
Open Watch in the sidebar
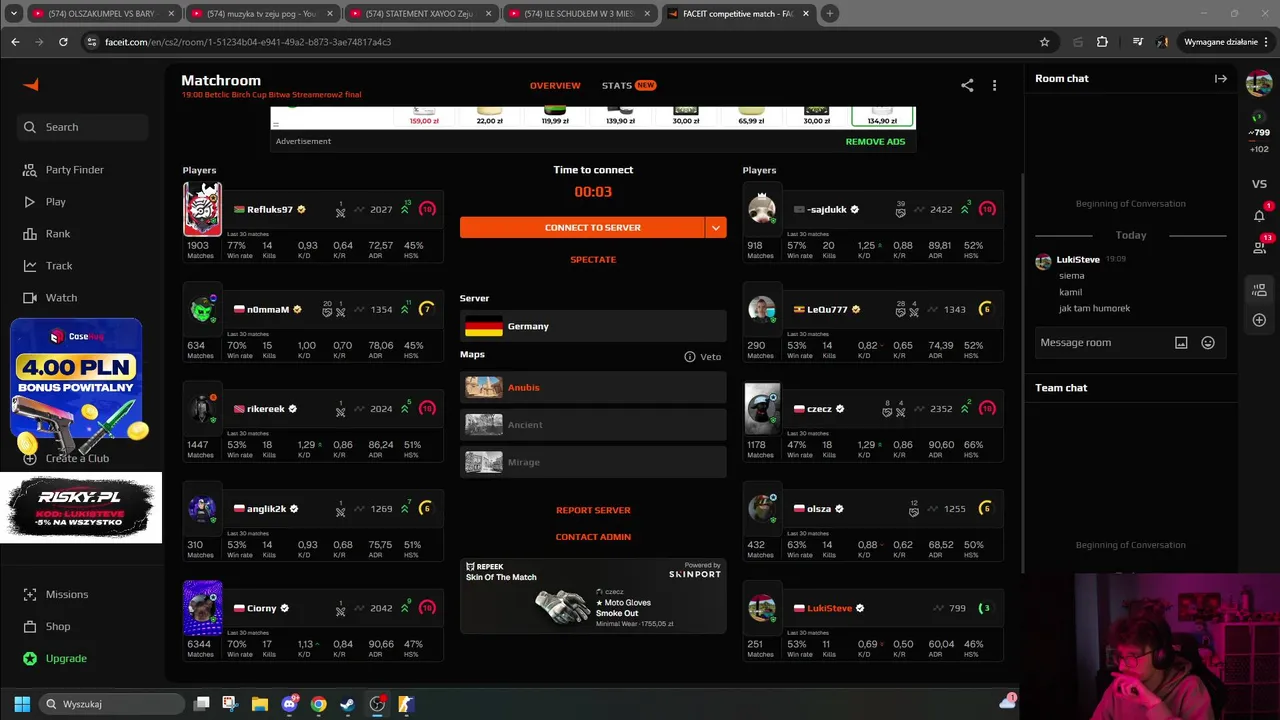[x=50, y=298]
